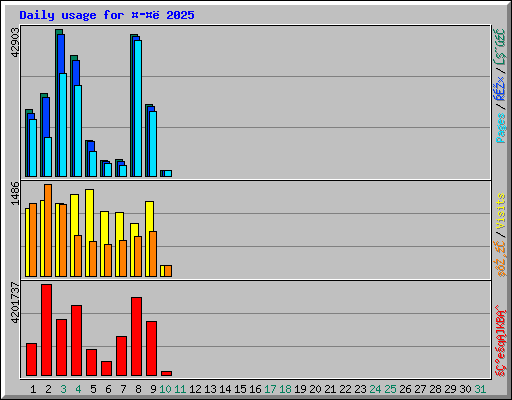
Task: Select the y-axis value 42903
Action: coord(15,43)
